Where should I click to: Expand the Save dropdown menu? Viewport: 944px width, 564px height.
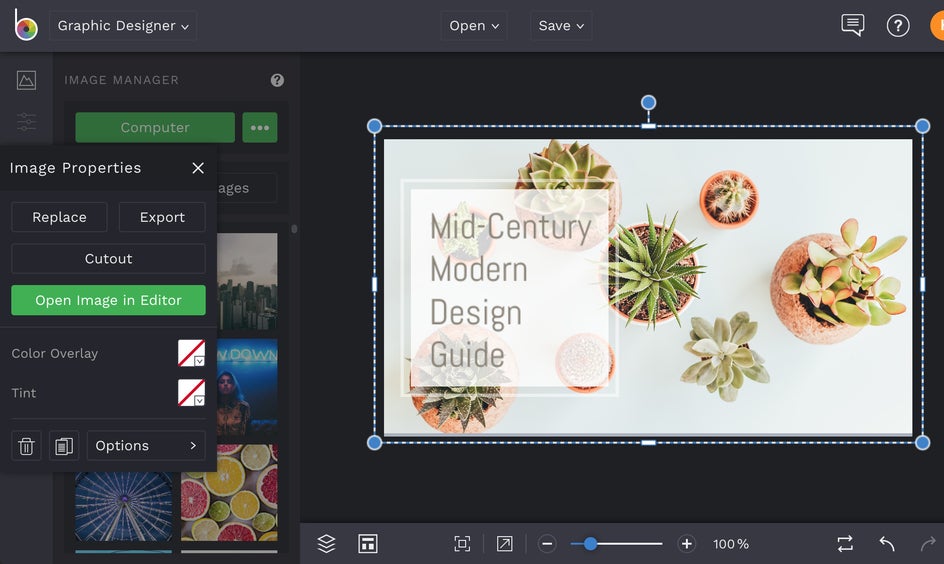[x=561, y=26]
